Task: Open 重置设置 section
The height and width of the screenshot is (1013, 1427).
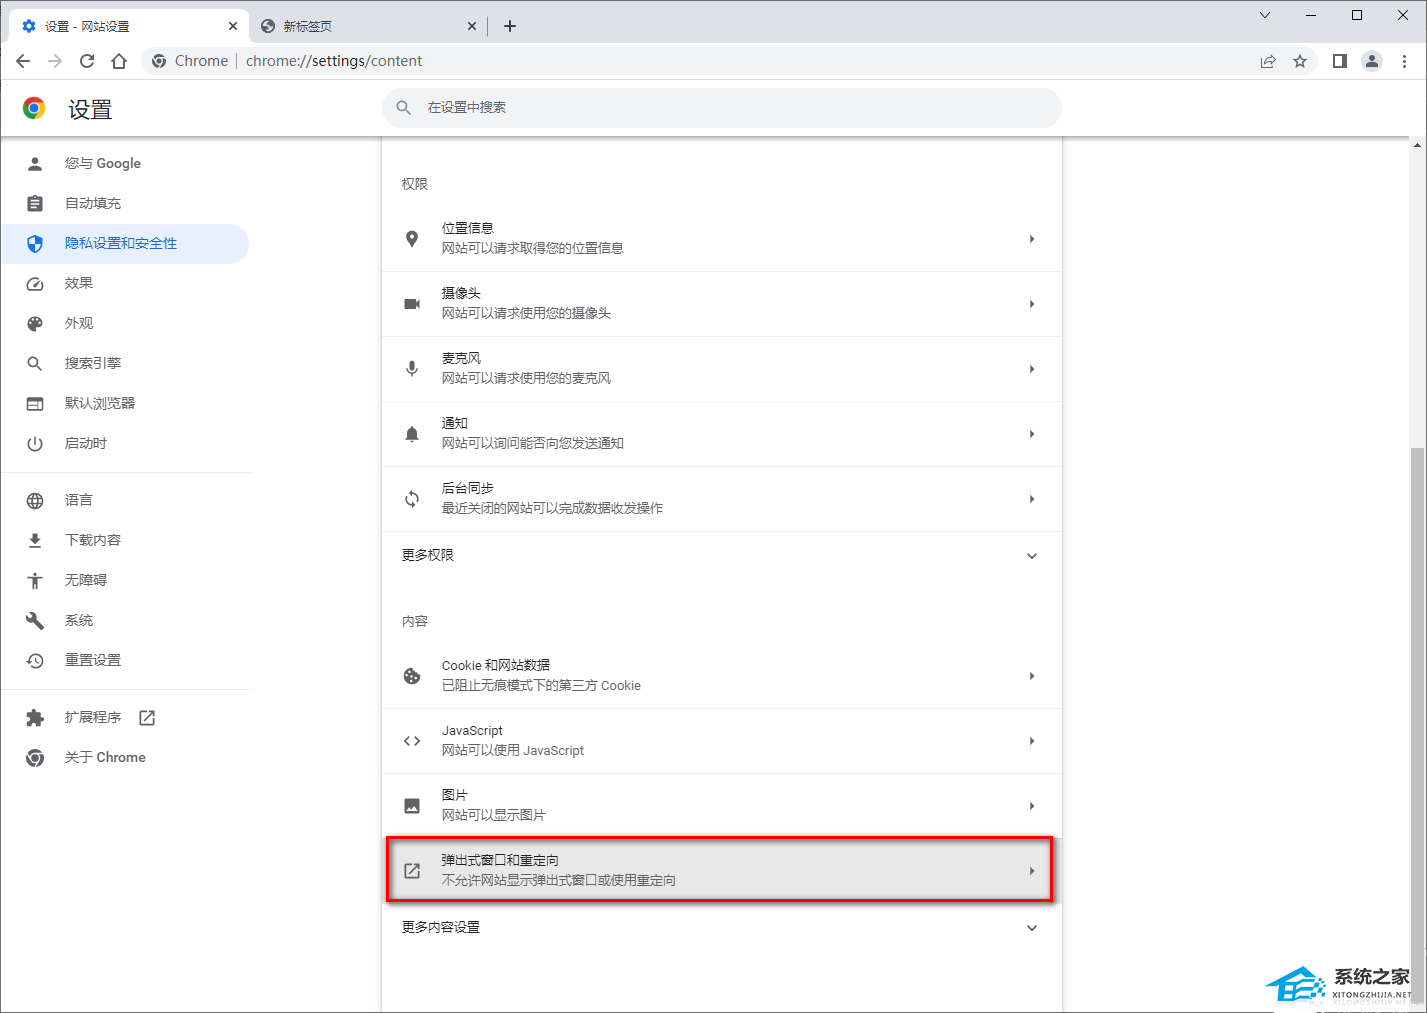Action: [125, 660]
